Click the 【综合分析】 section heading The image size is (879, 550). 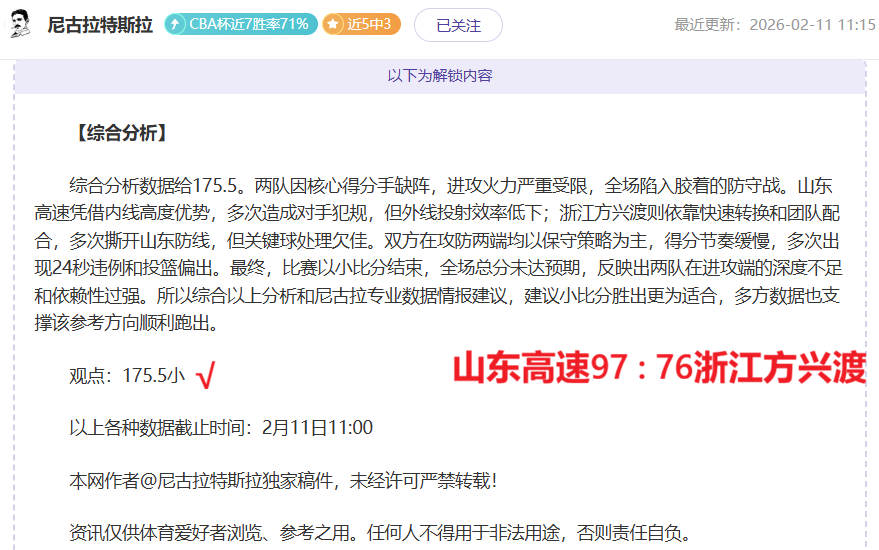(120, 133)
